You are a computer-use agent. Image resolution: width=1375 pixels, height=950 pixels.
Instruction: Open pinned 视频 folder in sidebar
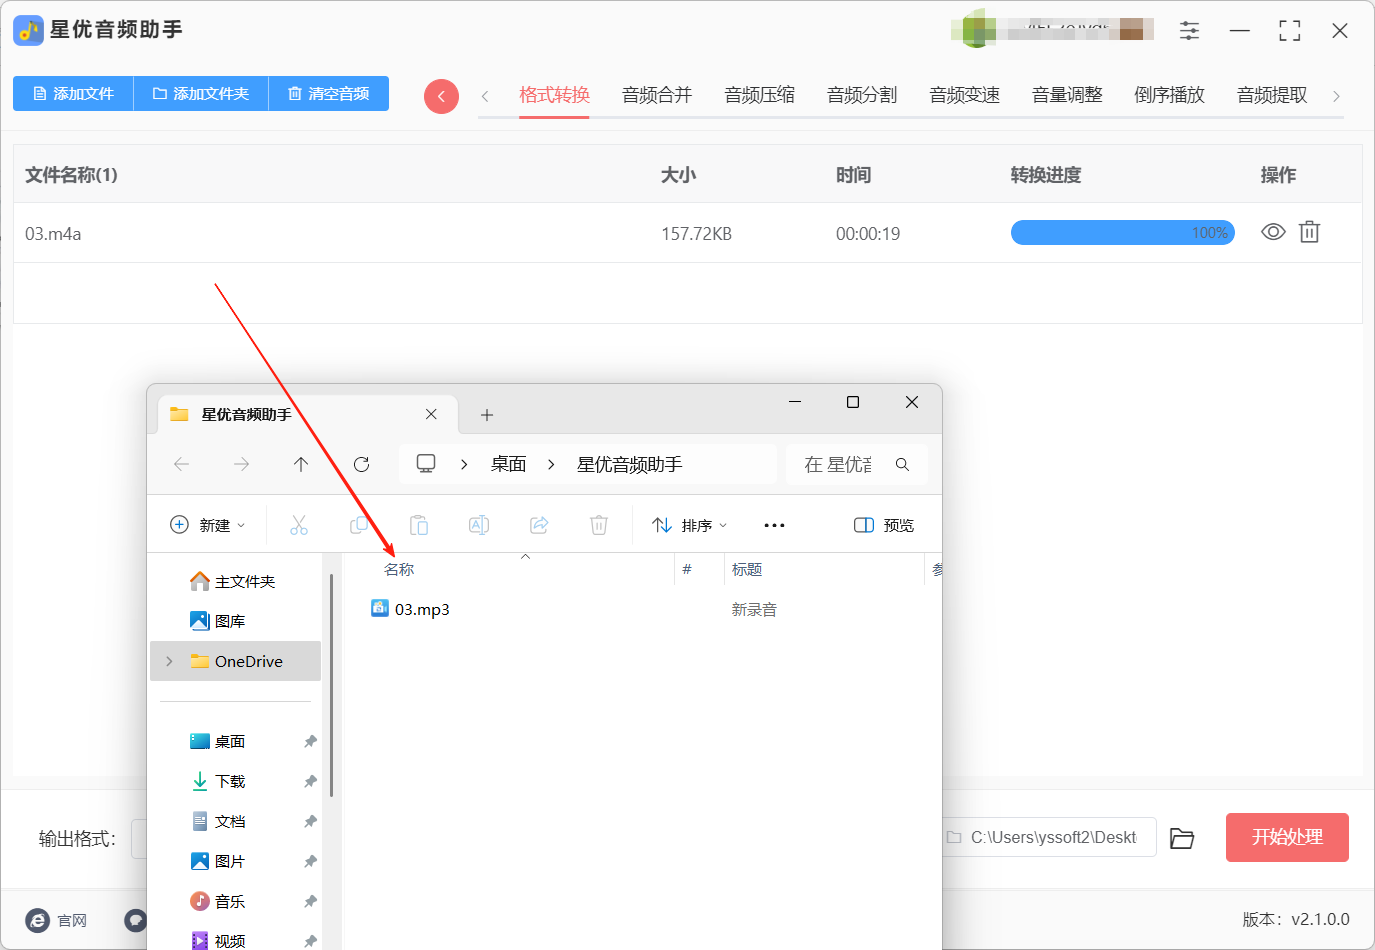[218, 940]
